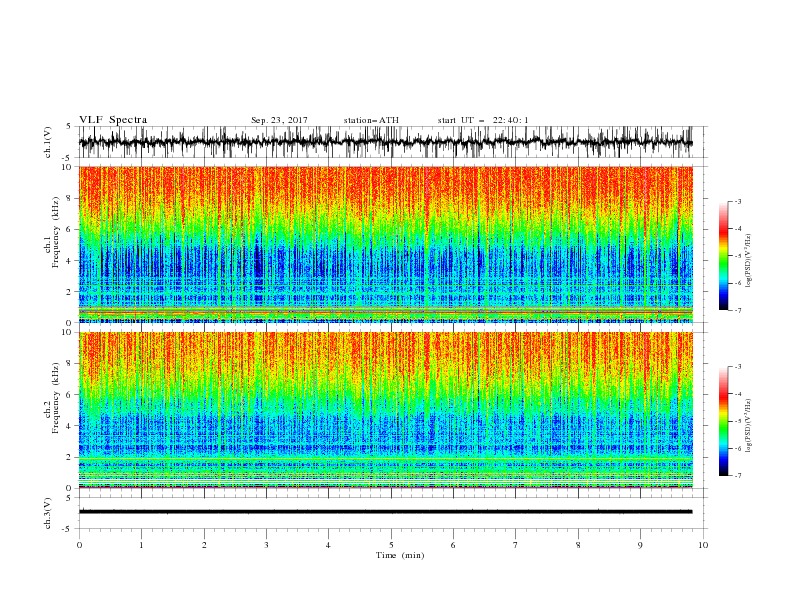Click the '3' tick on the time axis
The height and width of the screenshot is (612, 792).
click(x=266, y=545)
